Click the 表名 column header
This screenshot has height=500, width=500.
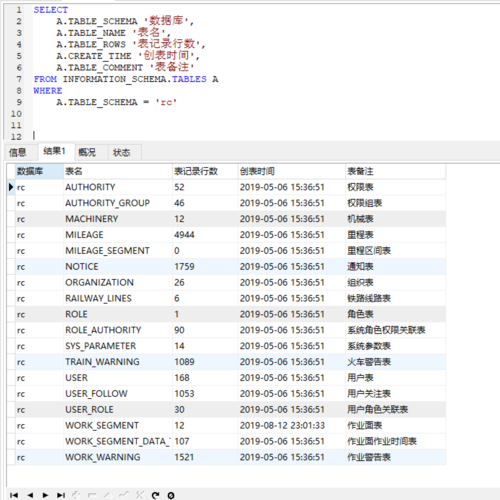click(x=118, y=171)
